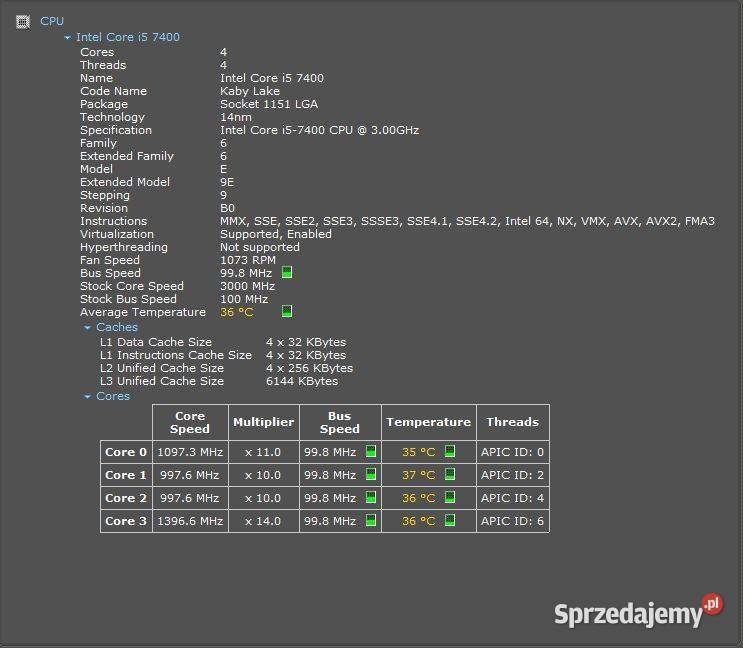
Task: Click the APIC ID: 2 cell
Action: (x=513, y=475)
